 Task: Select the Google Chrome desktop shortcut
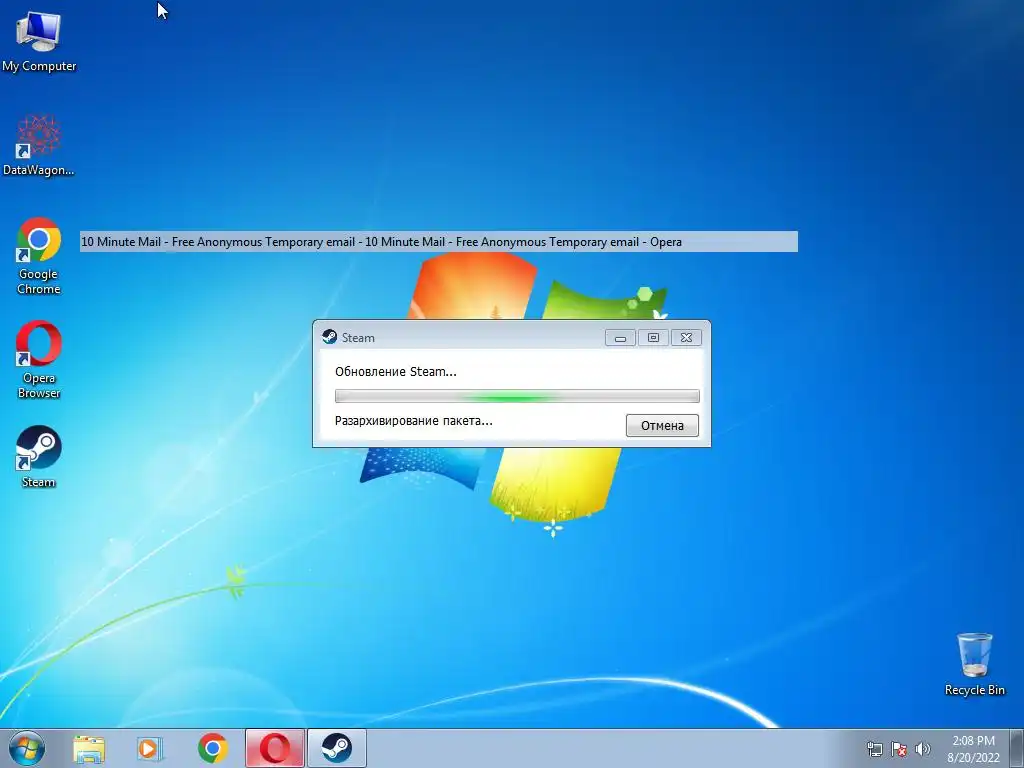point(39,256)
